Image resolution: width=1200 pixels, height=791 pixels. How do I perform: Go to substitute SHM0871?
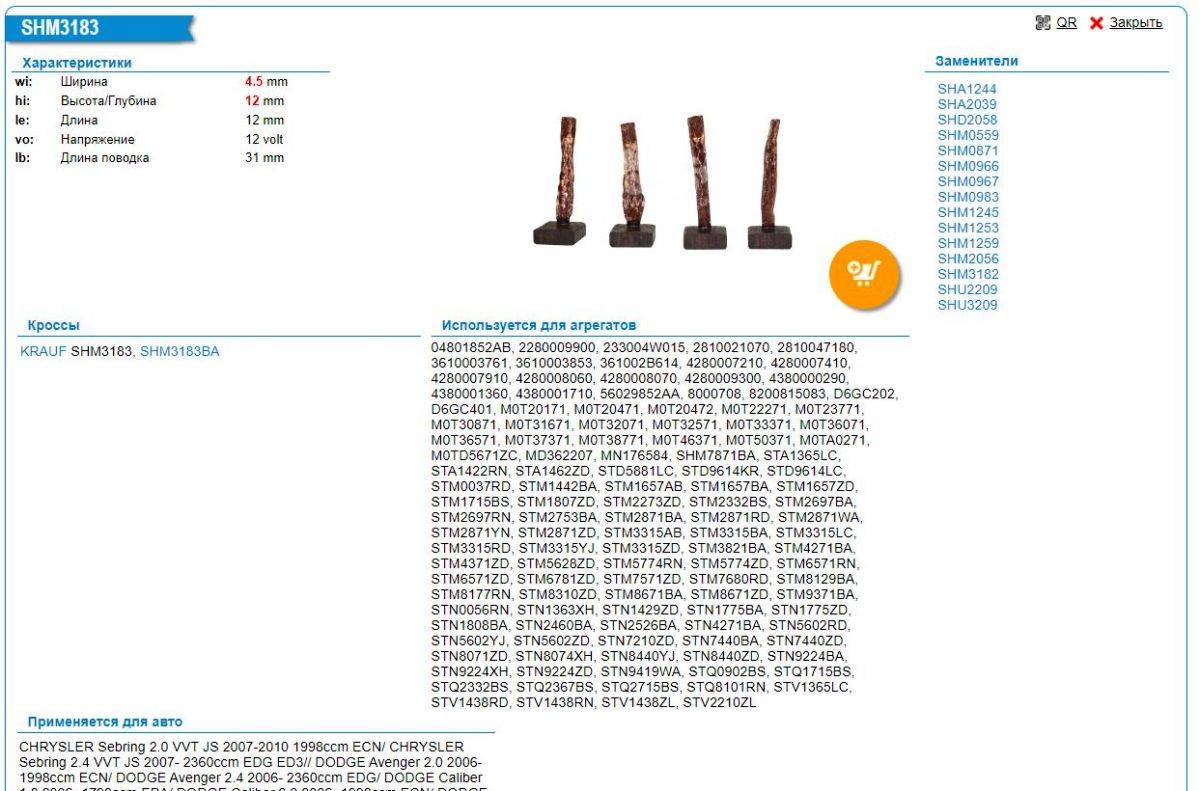point(967,151)
